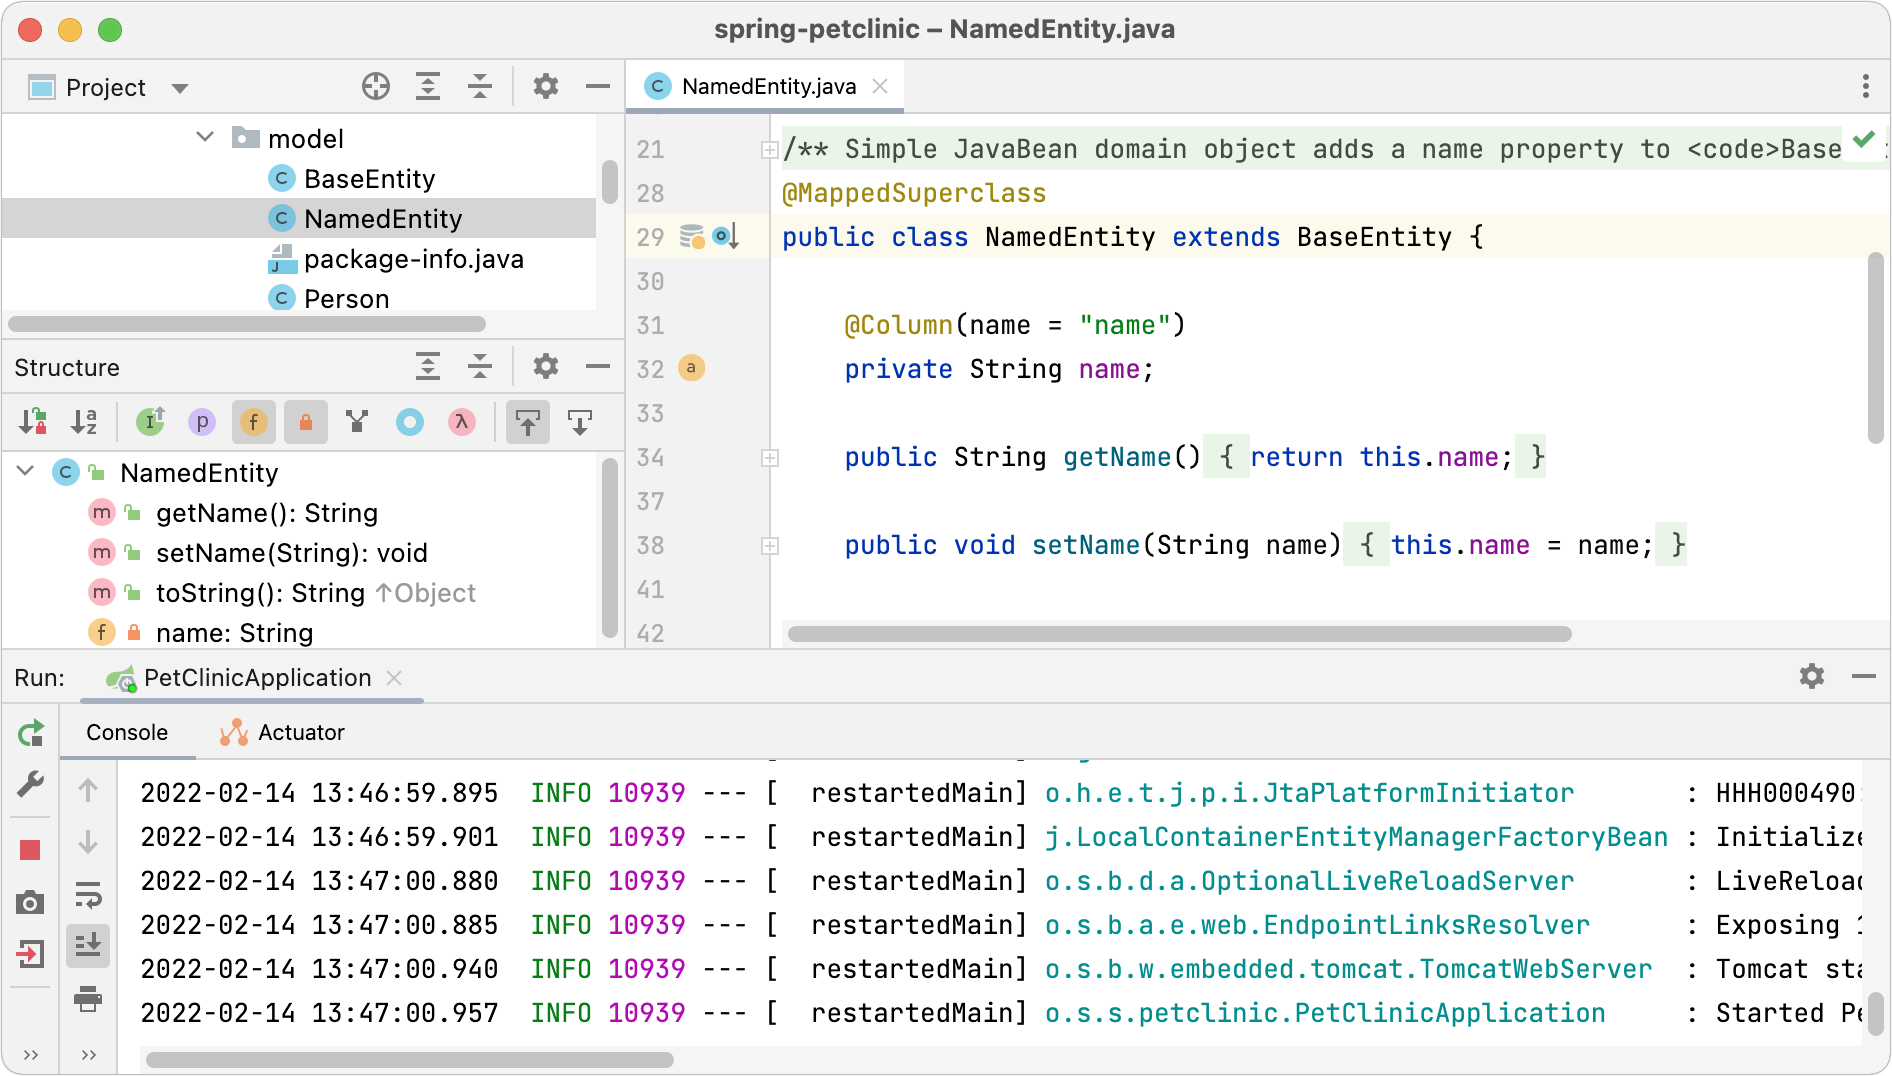Open Project panel settings gear
The image size is (1892, 1076).
(x=545, y=87)
